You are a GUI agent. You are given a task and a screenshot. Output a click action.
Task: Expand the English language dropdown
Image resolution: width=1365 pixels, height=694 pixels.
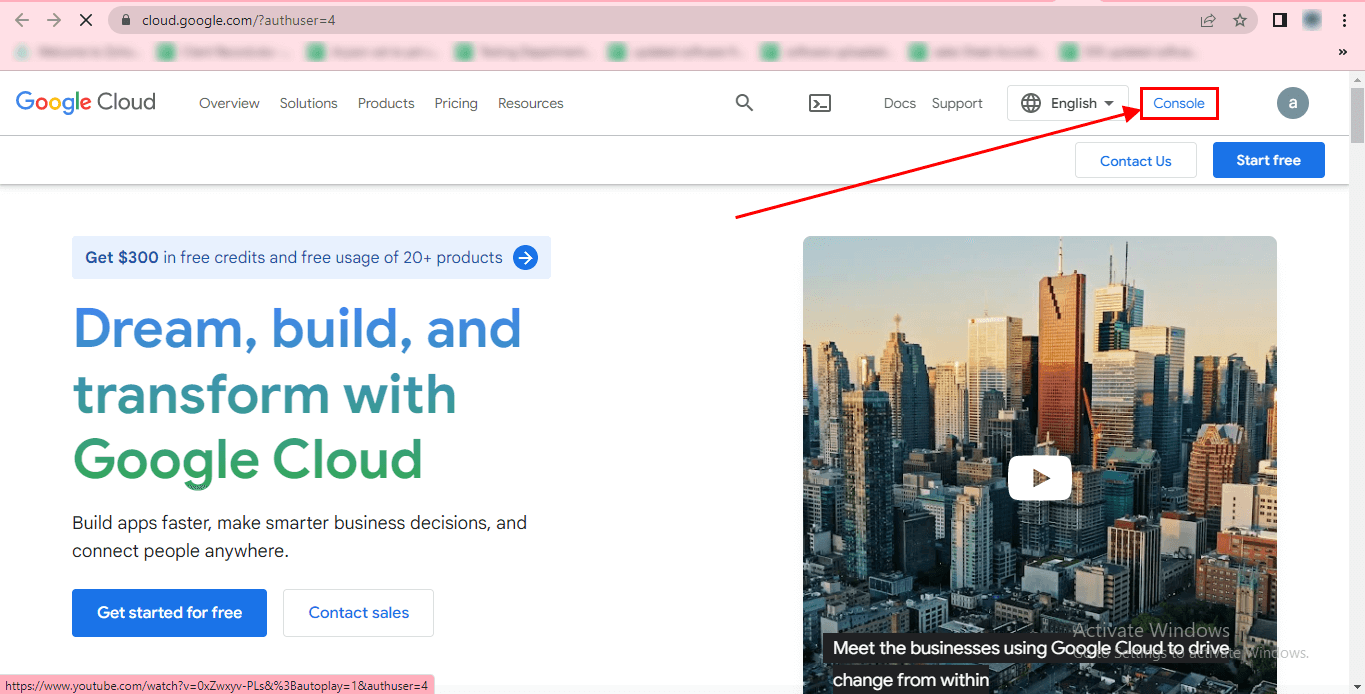tap(1068, 103)
